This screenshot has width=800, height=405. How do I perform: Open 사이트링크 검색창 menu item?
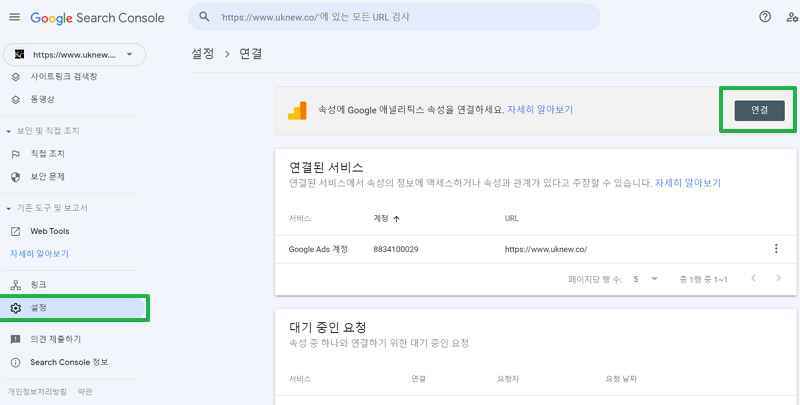[64, 77]
